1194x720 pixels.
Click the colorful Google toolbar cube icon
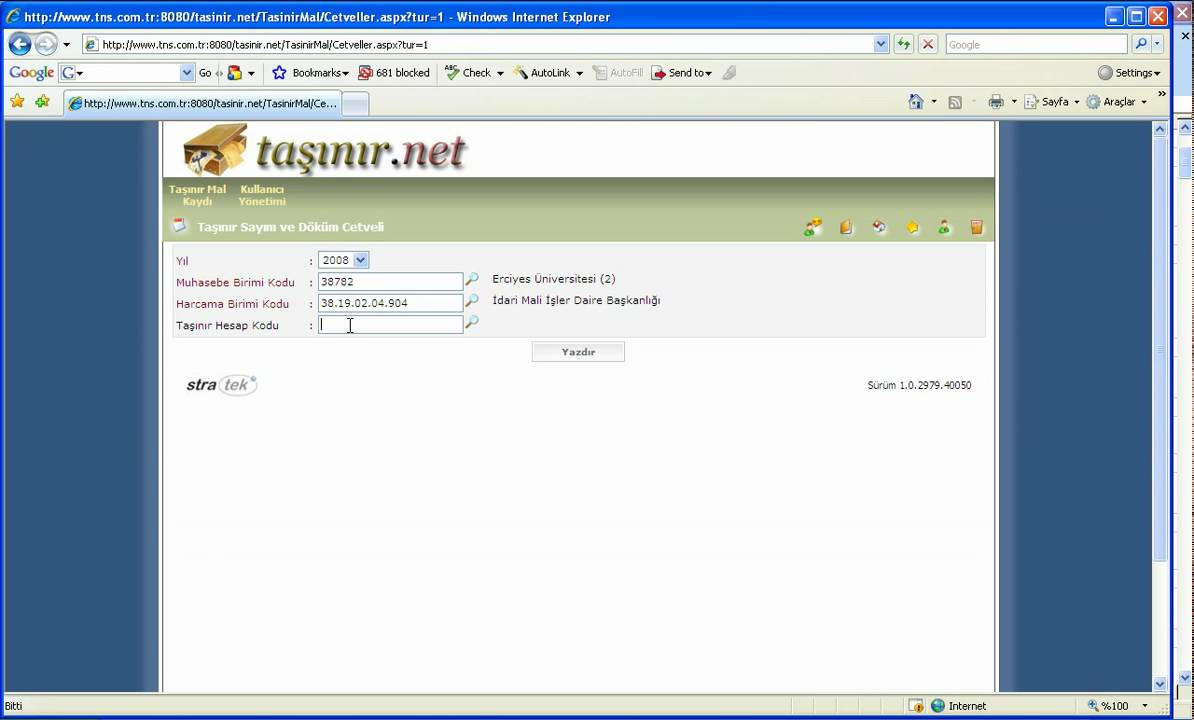(x=235, y=73)
